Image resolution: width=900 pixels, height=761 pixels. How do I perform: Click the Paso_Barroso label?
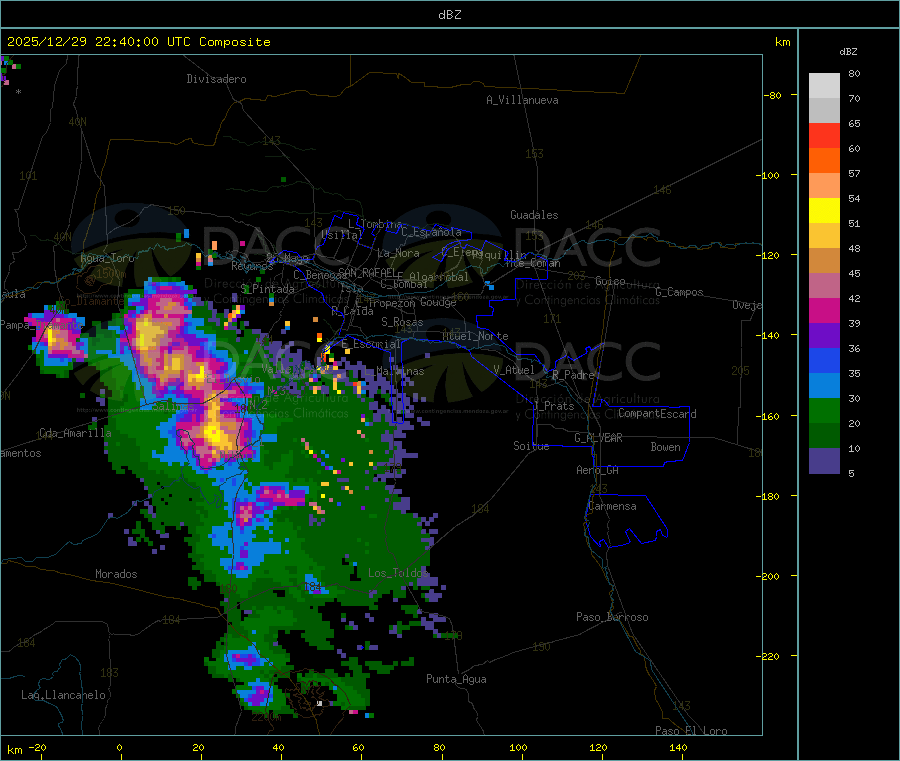tap(612, 617)
